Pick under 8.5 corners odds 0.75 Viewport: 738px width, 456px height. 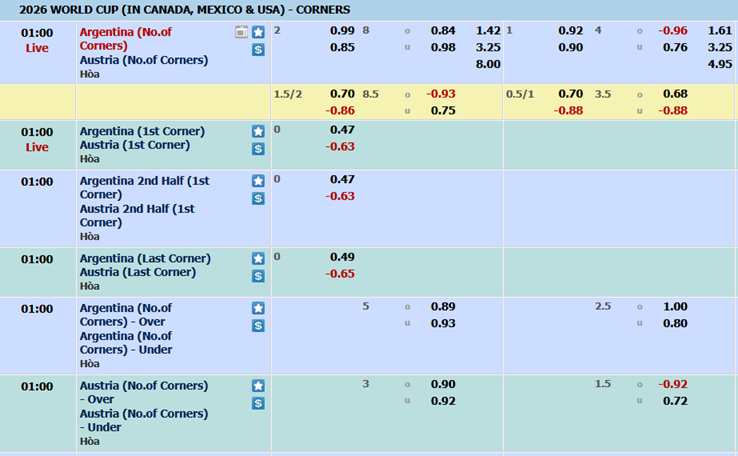pyautogui.click(x=443, y=111)
